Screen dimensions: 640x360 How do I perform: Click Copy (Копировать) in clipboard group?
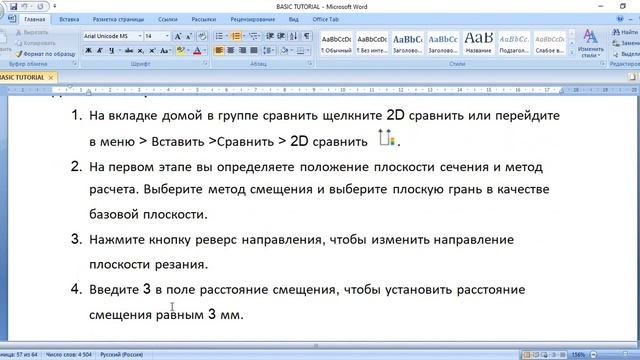[36, 43]
